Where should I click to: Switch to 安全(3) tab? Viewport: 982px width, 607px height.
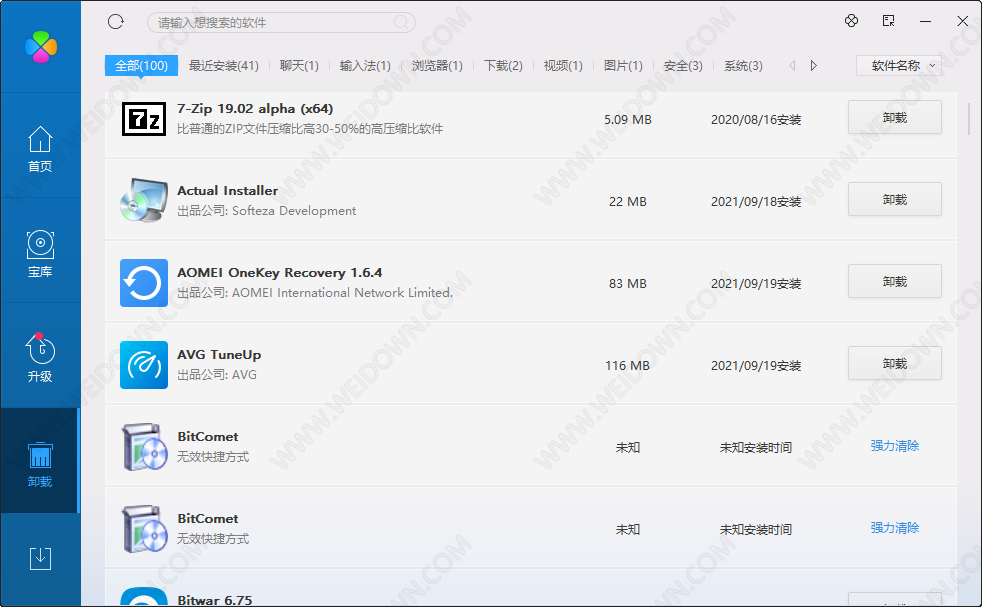(683, 66)
